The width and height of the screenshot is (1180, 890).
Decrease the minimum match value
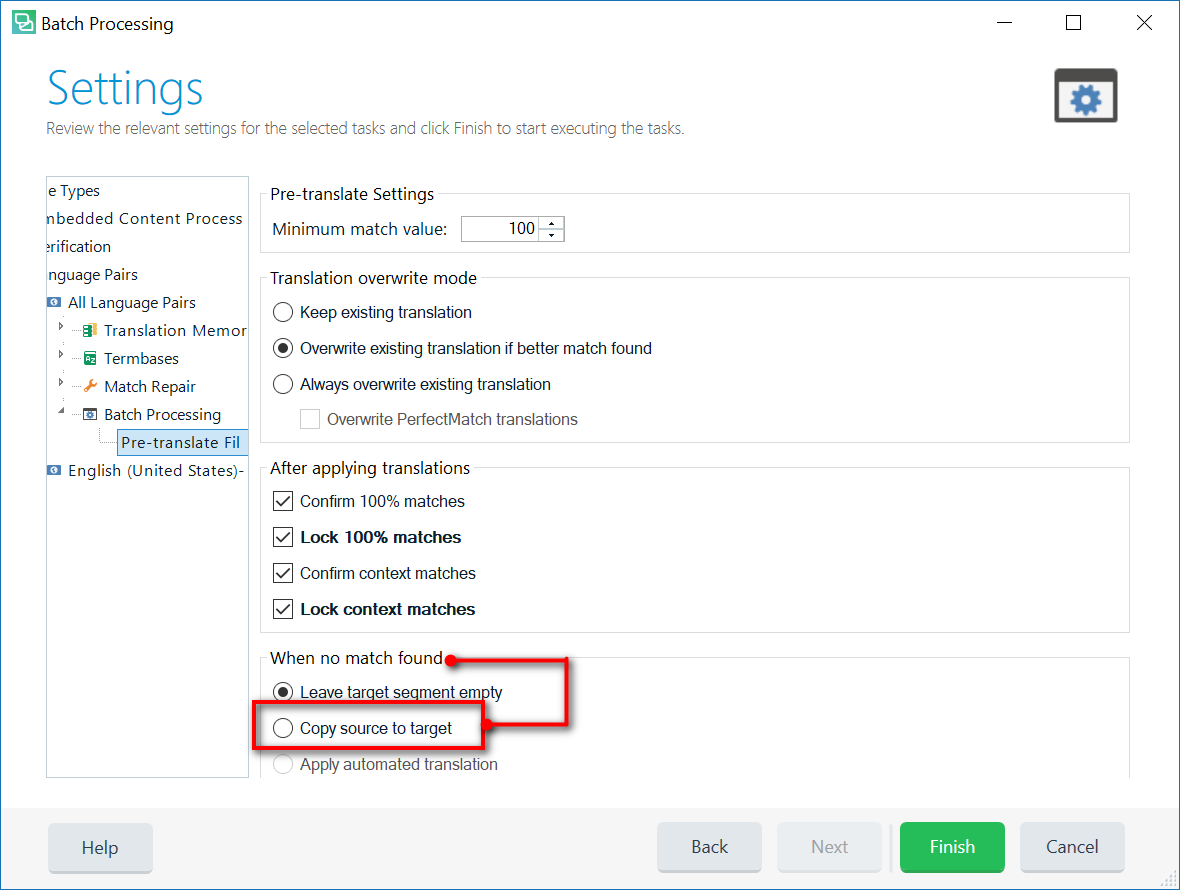pos(552,235)
